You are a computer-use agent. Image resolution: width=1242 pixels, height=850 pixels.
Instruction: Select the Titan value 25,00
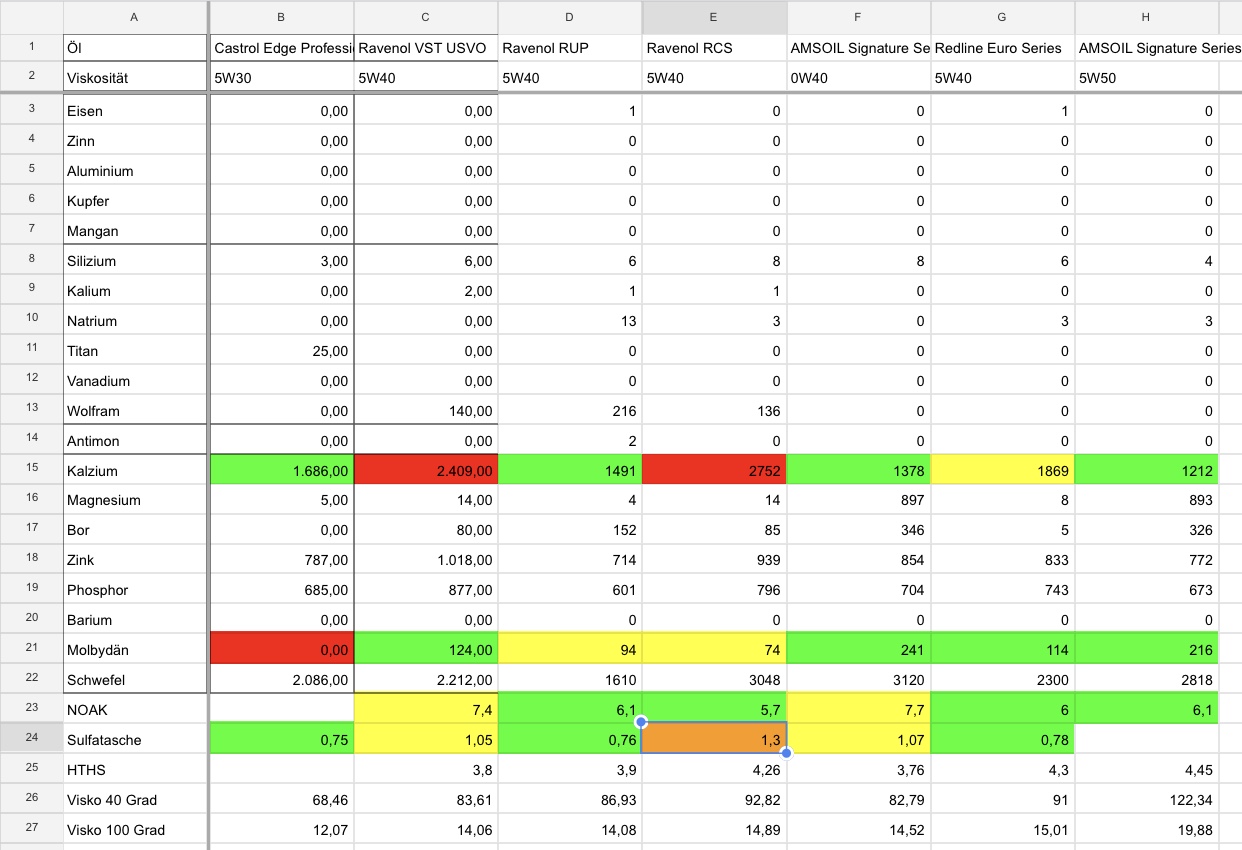tap(282, 351)
